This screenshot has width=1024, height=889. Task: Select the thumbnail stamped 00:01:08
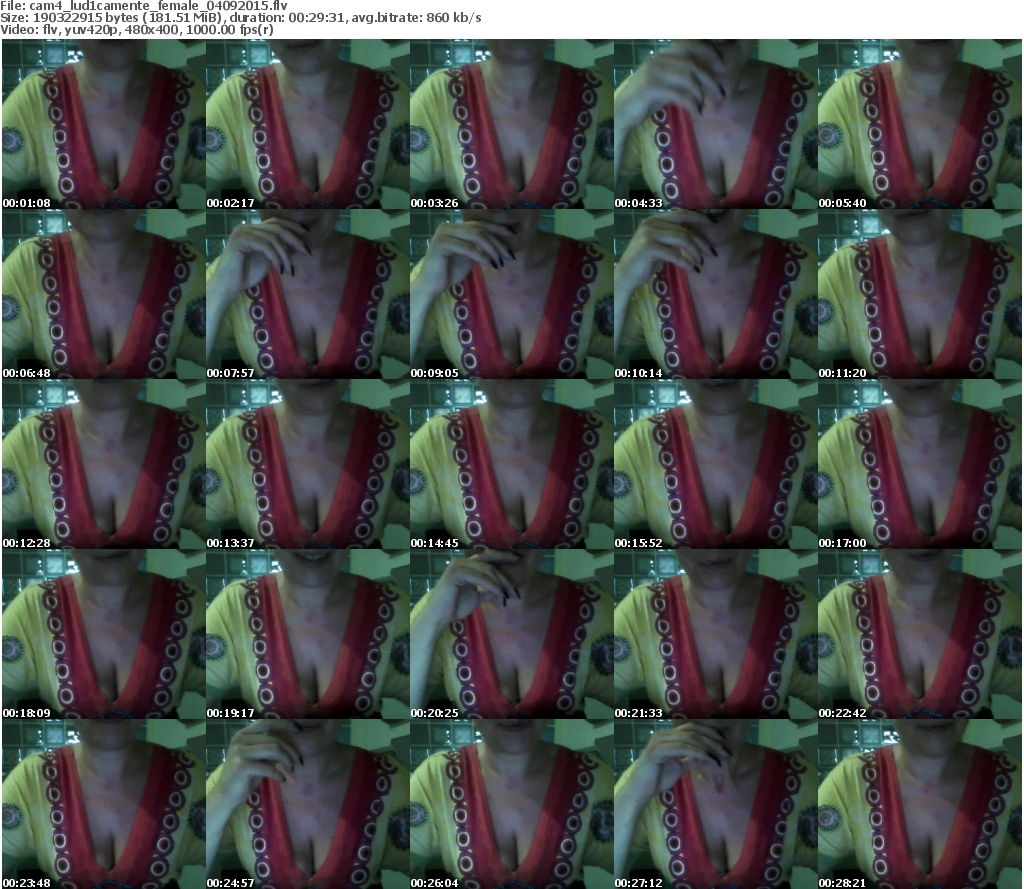point(103,124)
